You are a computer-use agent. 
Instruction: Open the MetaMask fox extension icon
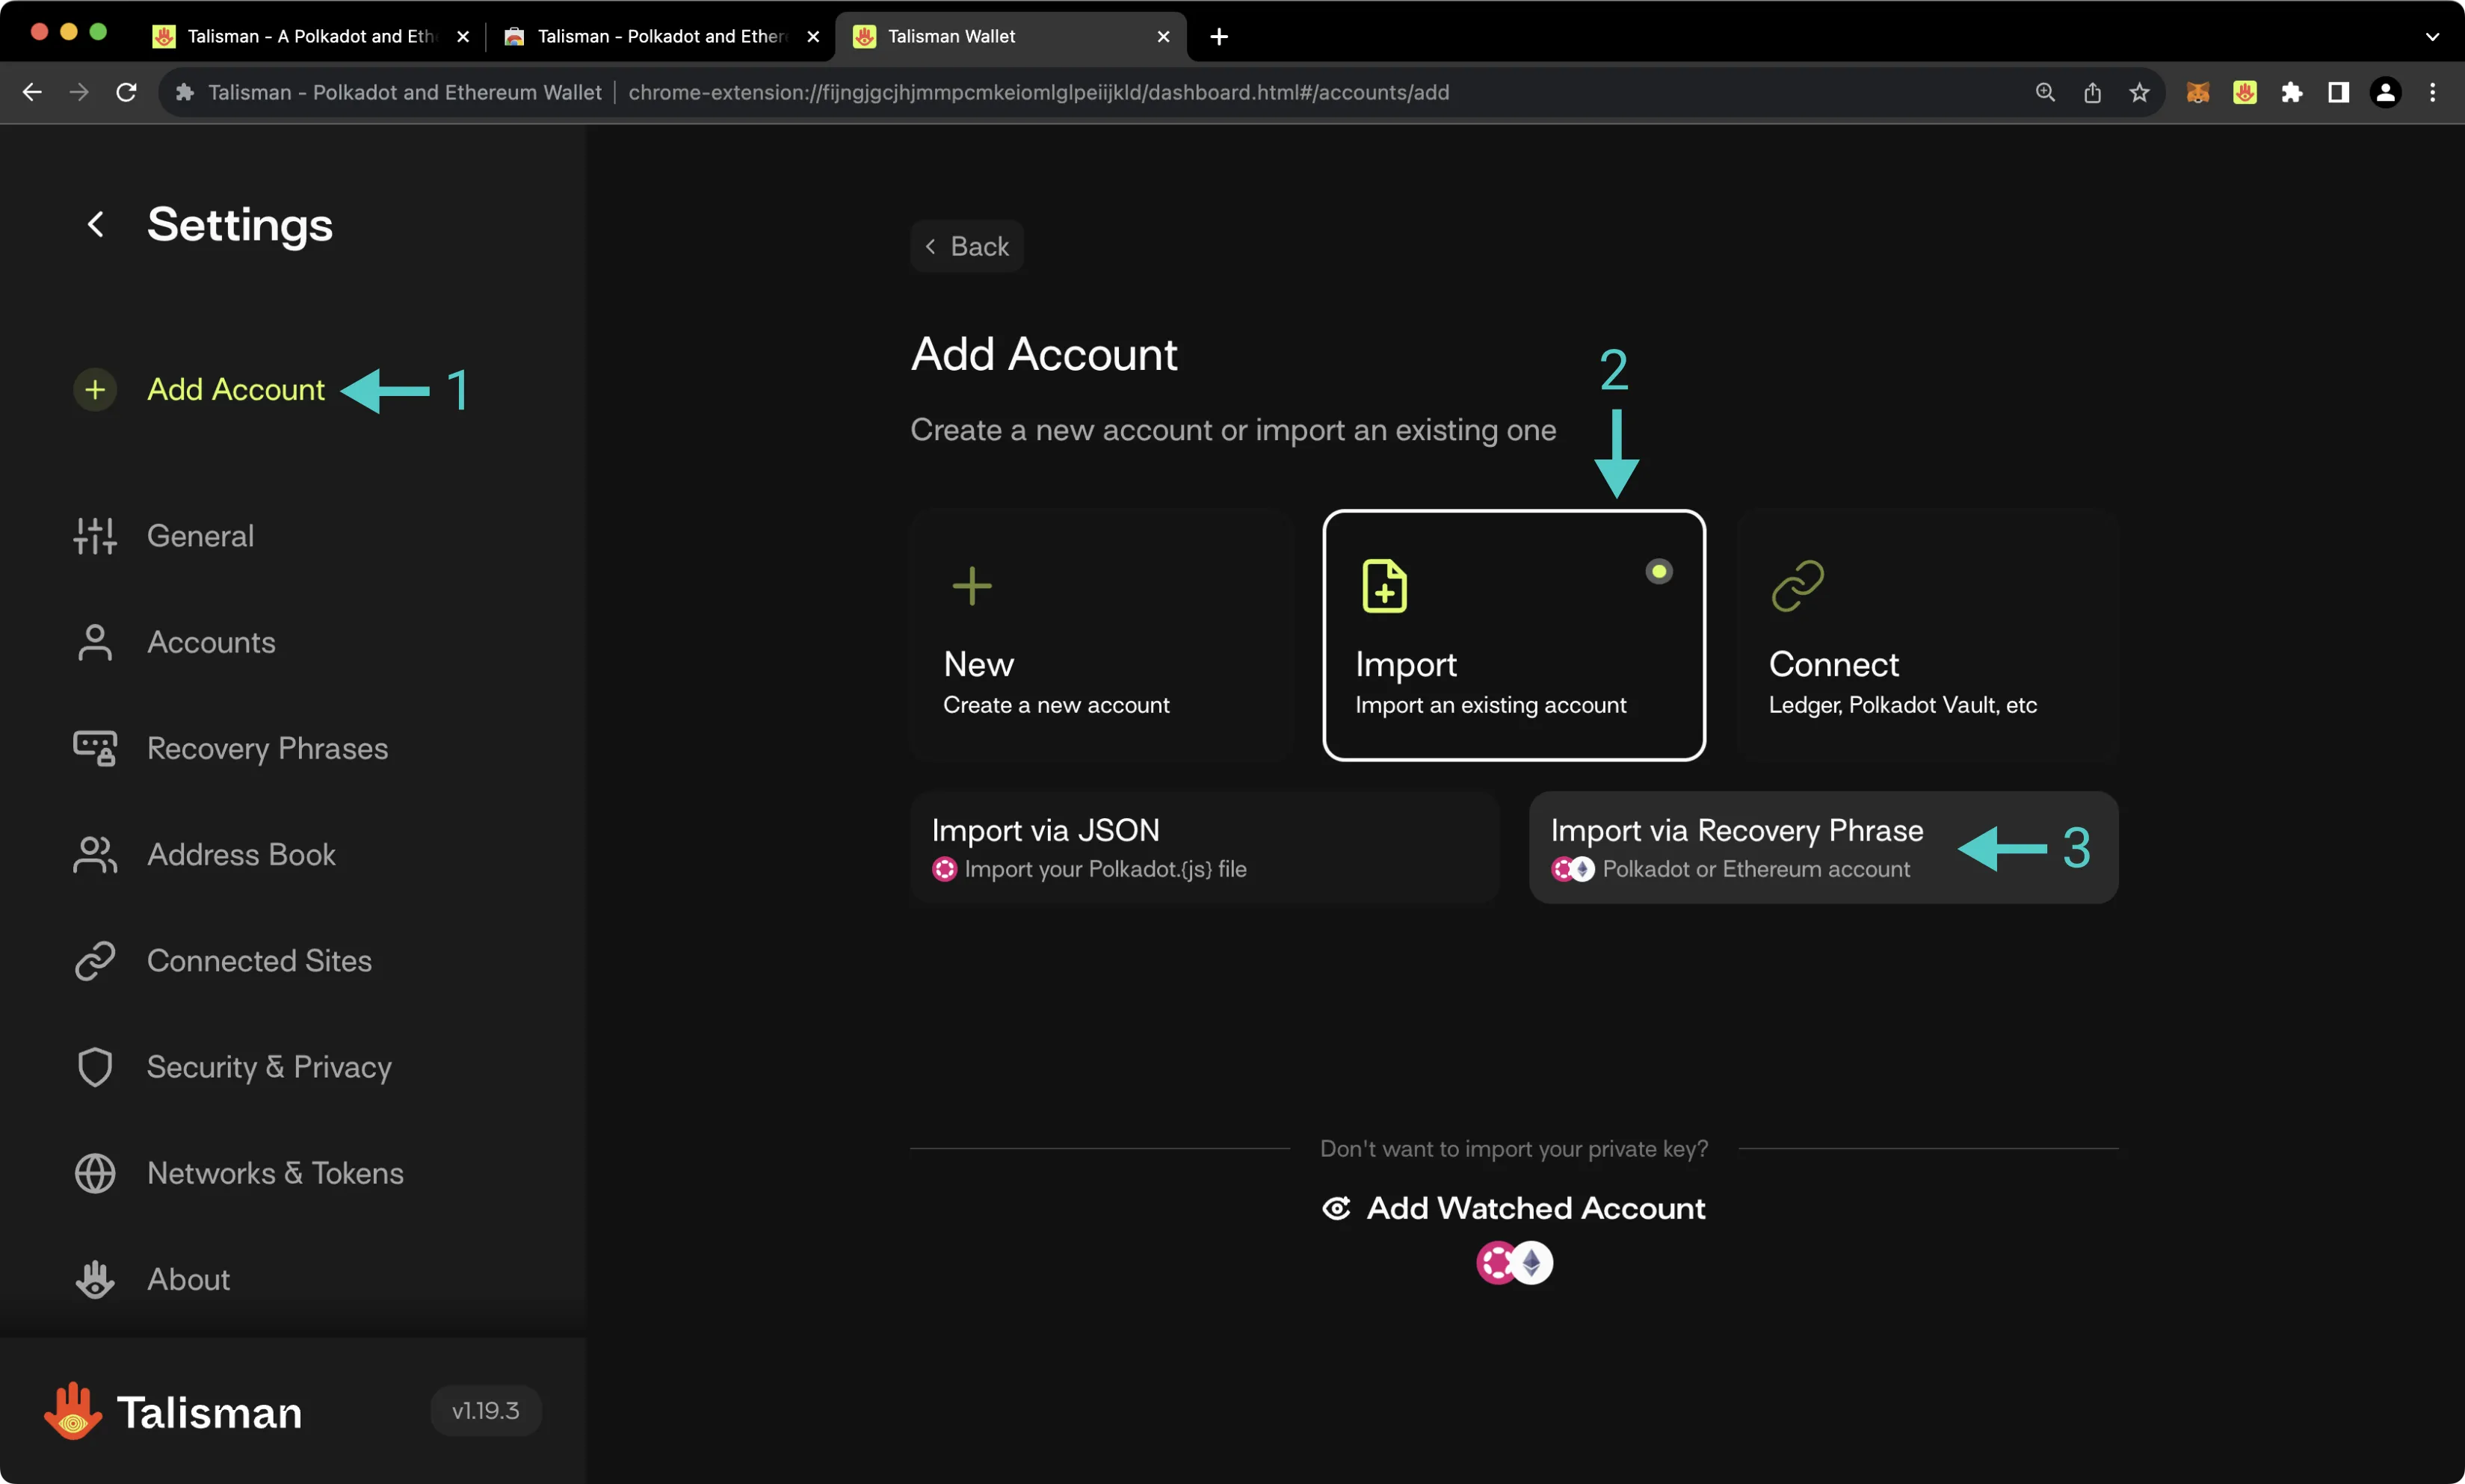(2197, 92)
